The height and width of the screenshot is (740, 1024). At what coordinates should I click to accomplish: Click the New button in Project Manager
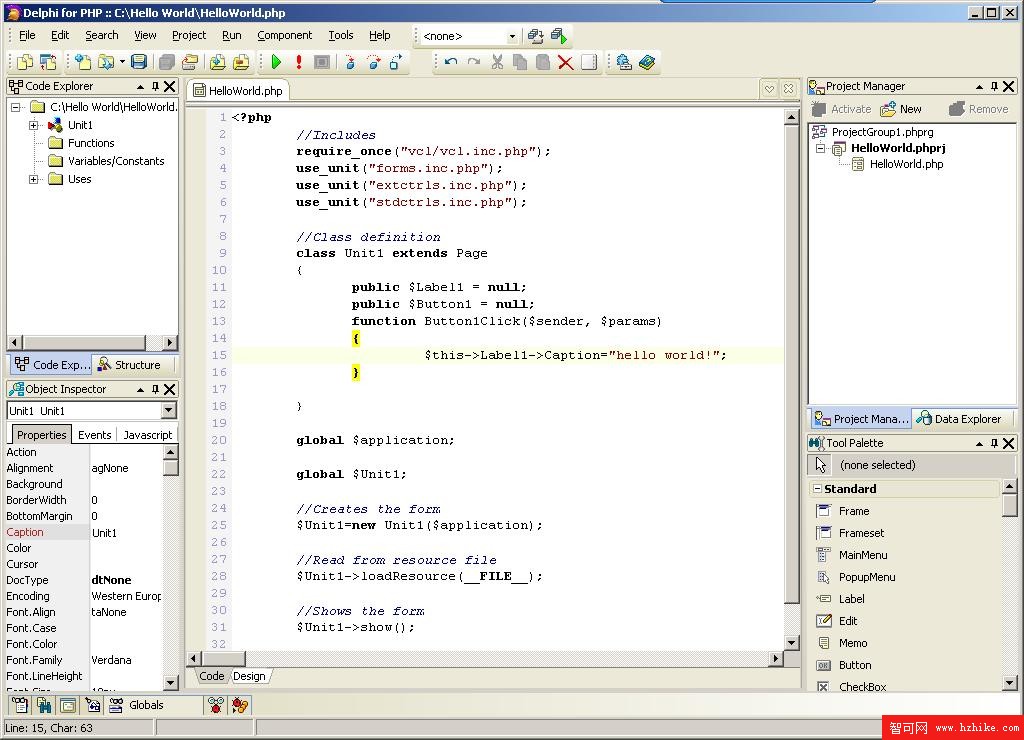(901, 109)
